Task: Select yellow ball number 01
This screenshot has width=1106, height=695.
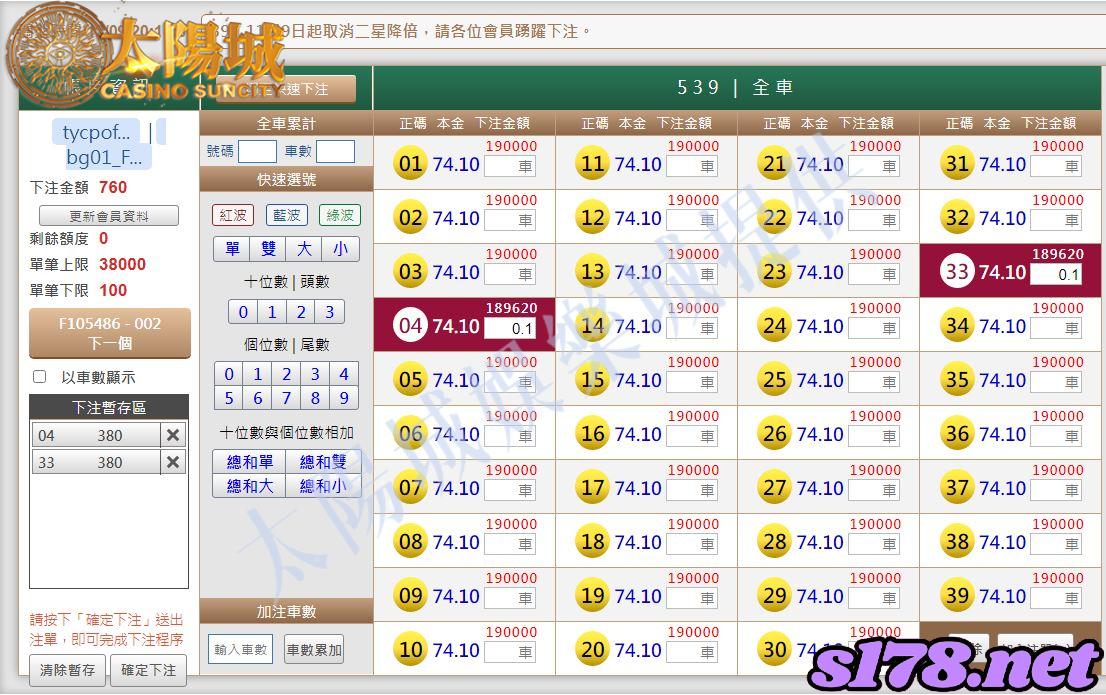Action: pyautogui.click(x=410, y=164)
